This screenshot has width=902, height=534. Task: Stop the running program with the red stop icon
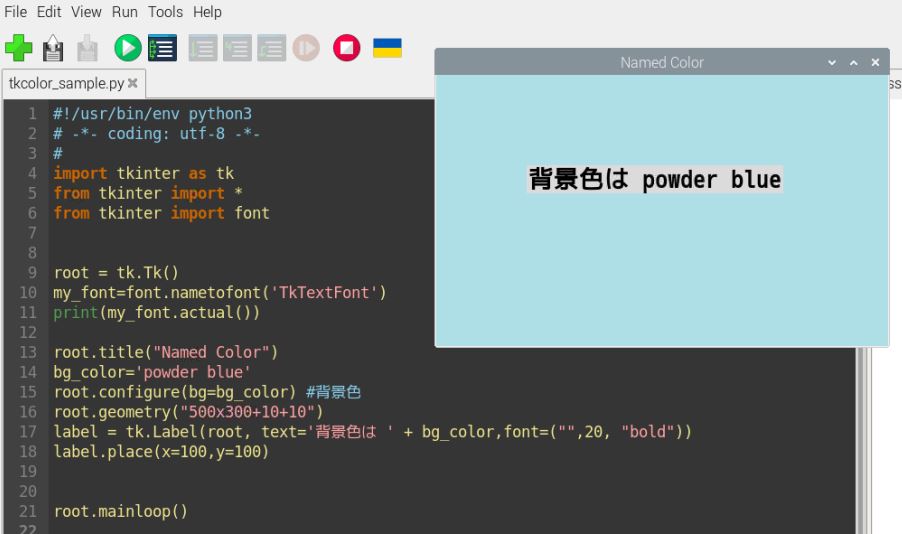click(x=346, y=48)
